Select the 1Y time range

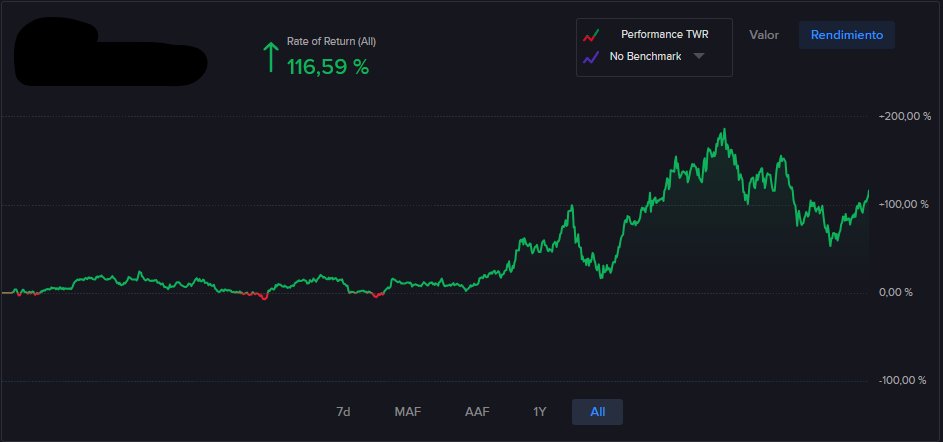pyautogui.click(x=539, y=412)
